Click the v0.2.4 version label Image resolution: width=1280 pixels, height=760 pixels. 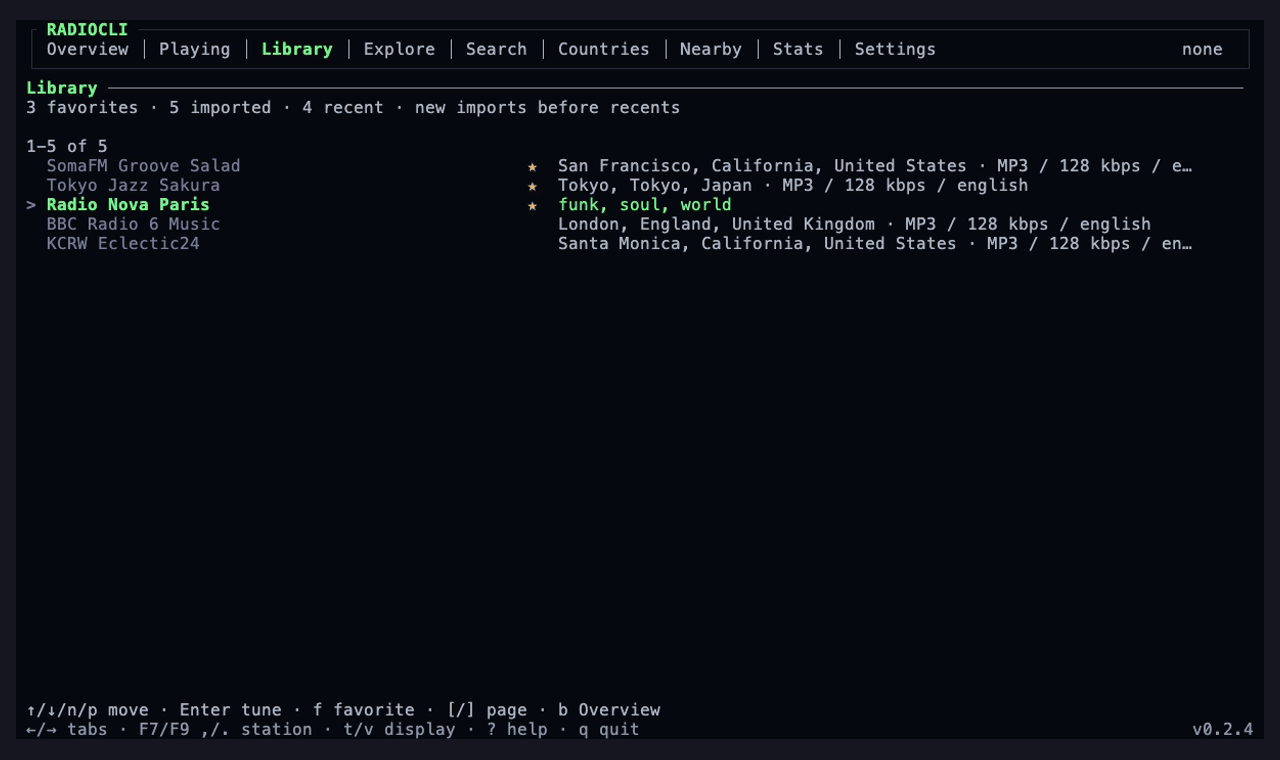pos(1222,729)
